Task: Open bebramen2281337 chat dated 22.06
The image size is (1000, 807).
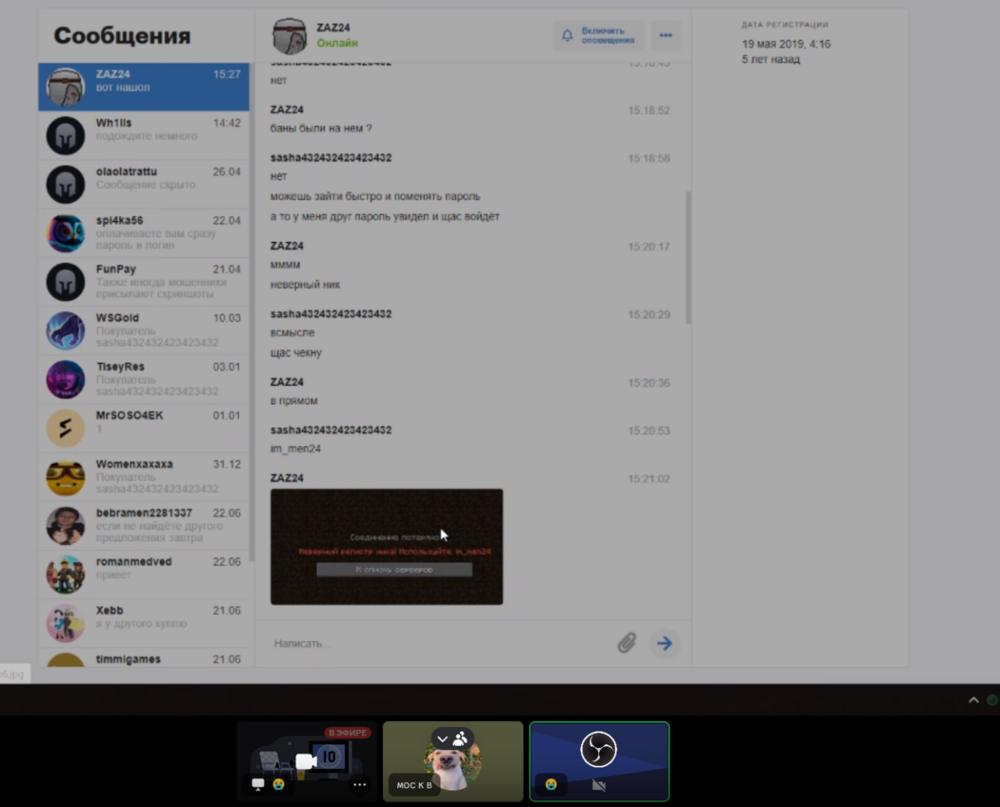Action: coord(143,525)
